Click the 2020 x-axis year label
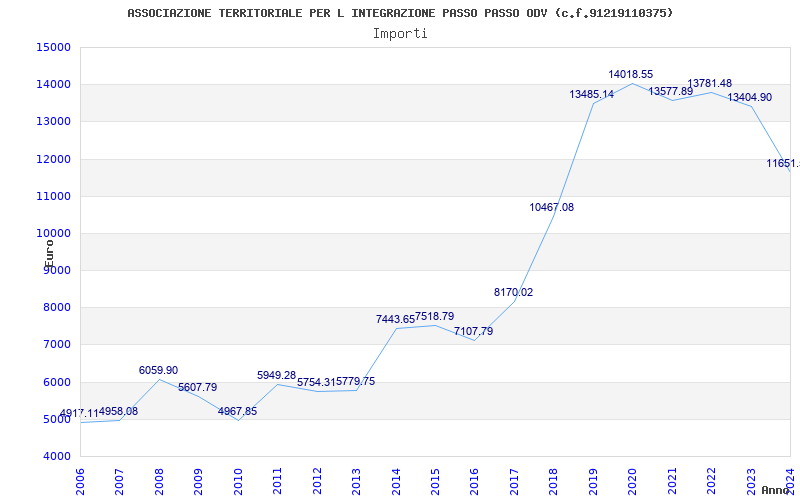800x500 pixels. [x=633, y=482]
